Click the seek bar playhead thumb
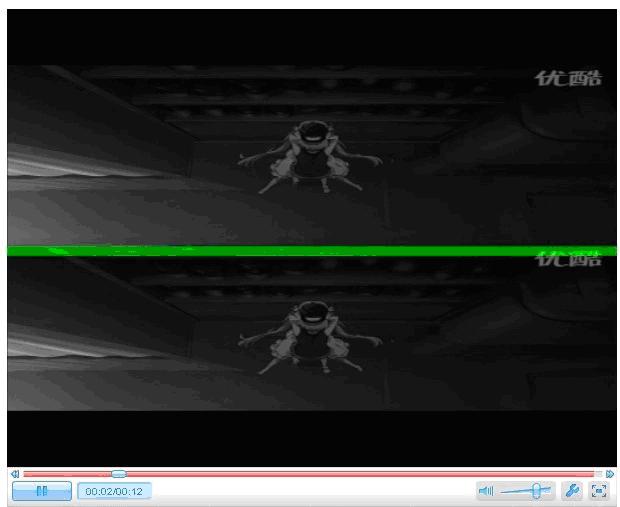 119,473
